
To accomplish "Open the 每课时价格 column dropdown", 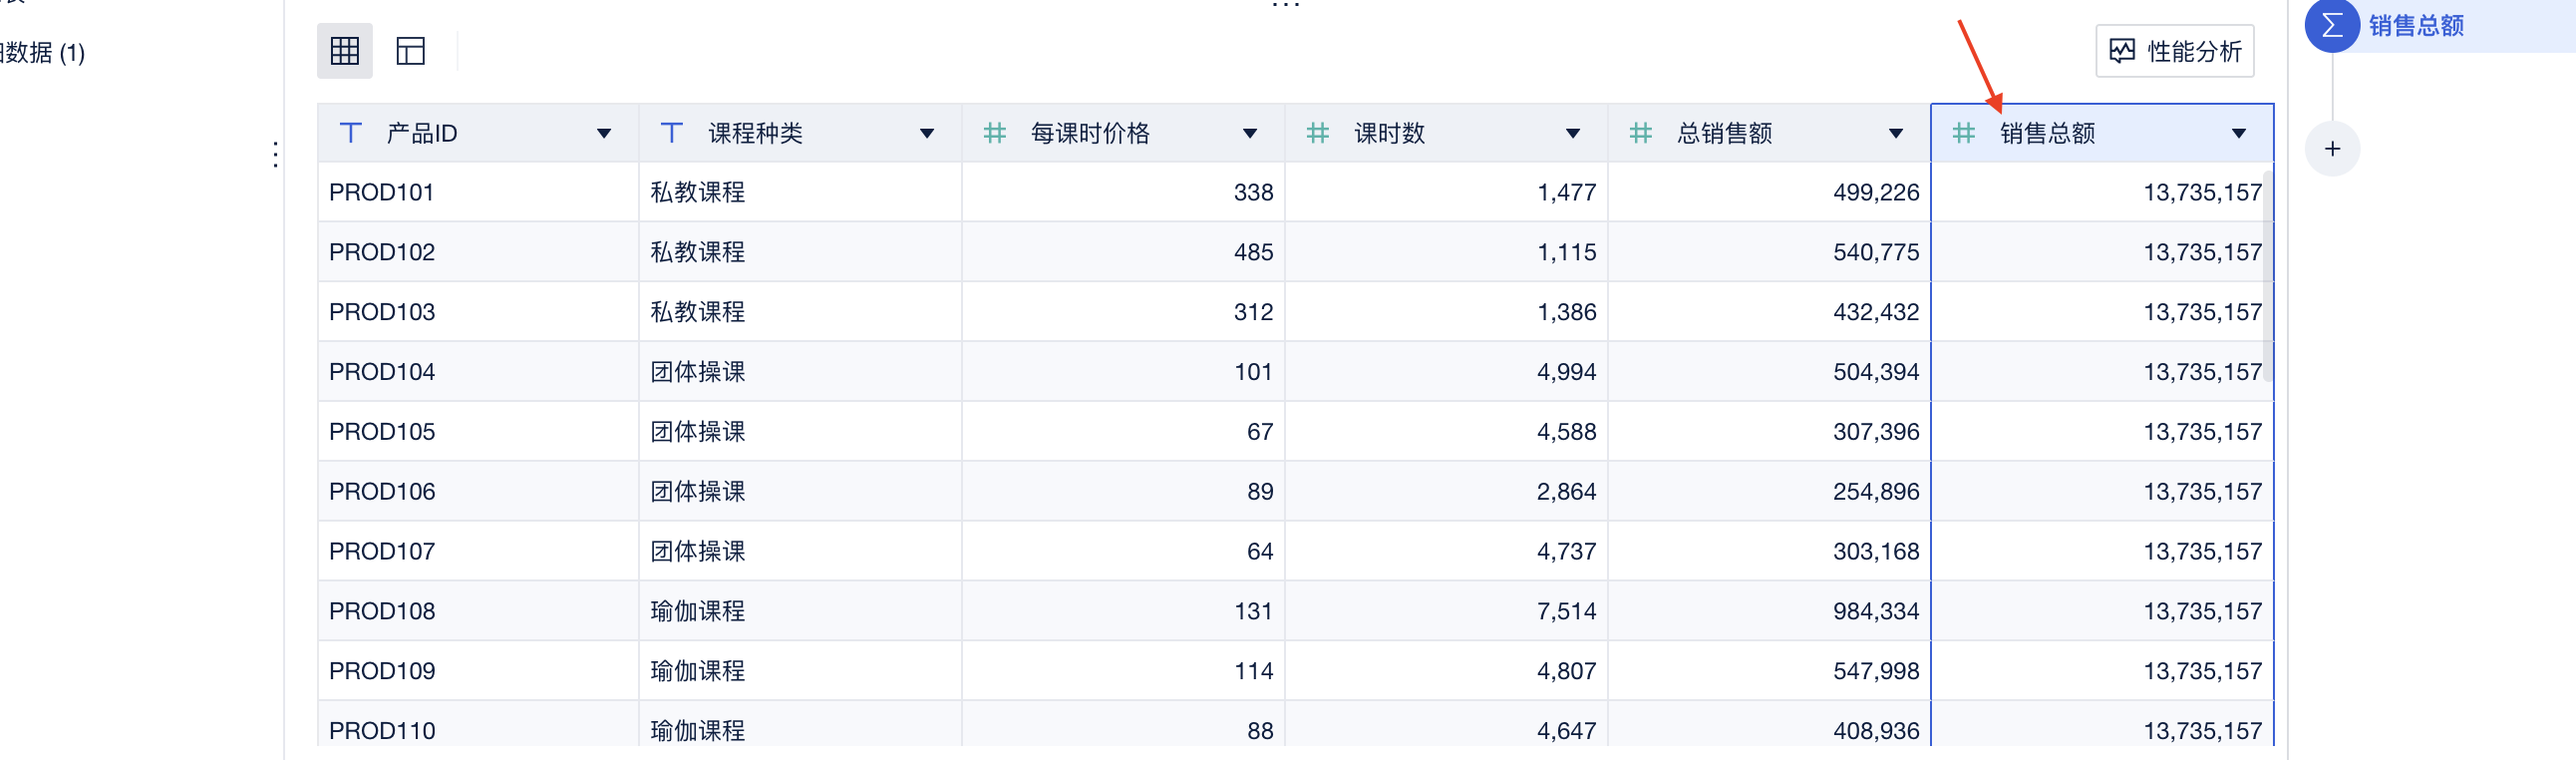I will [1250, 134].
